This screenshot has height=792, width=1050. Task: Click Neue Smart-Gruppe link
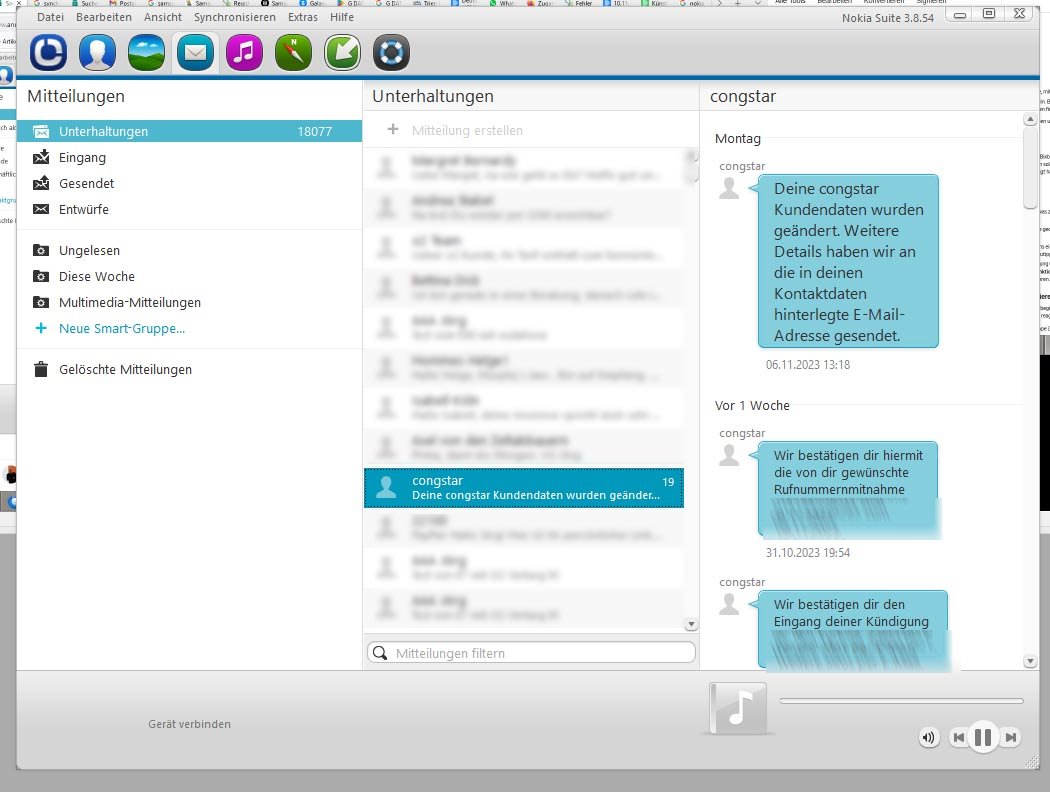pos(121,329)
